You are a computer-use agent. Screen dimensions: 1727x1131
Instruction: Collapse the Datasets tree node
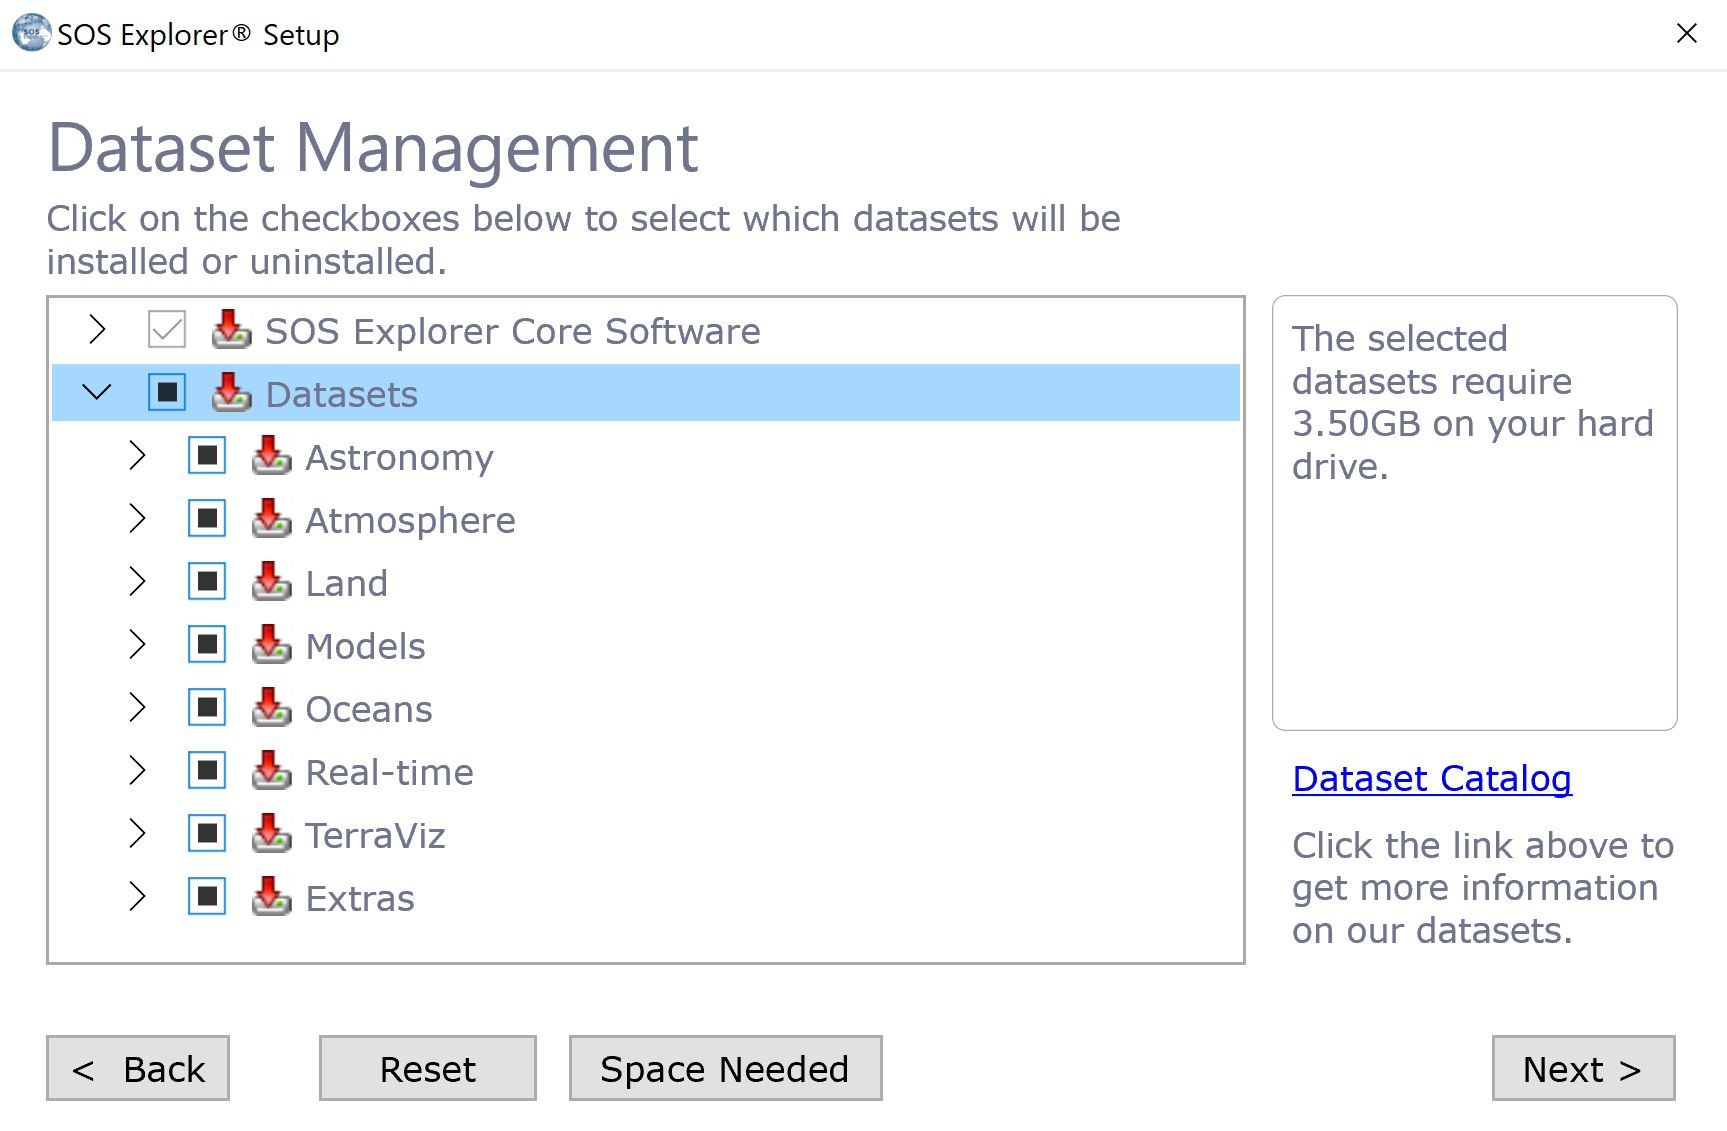click(97, 392)
